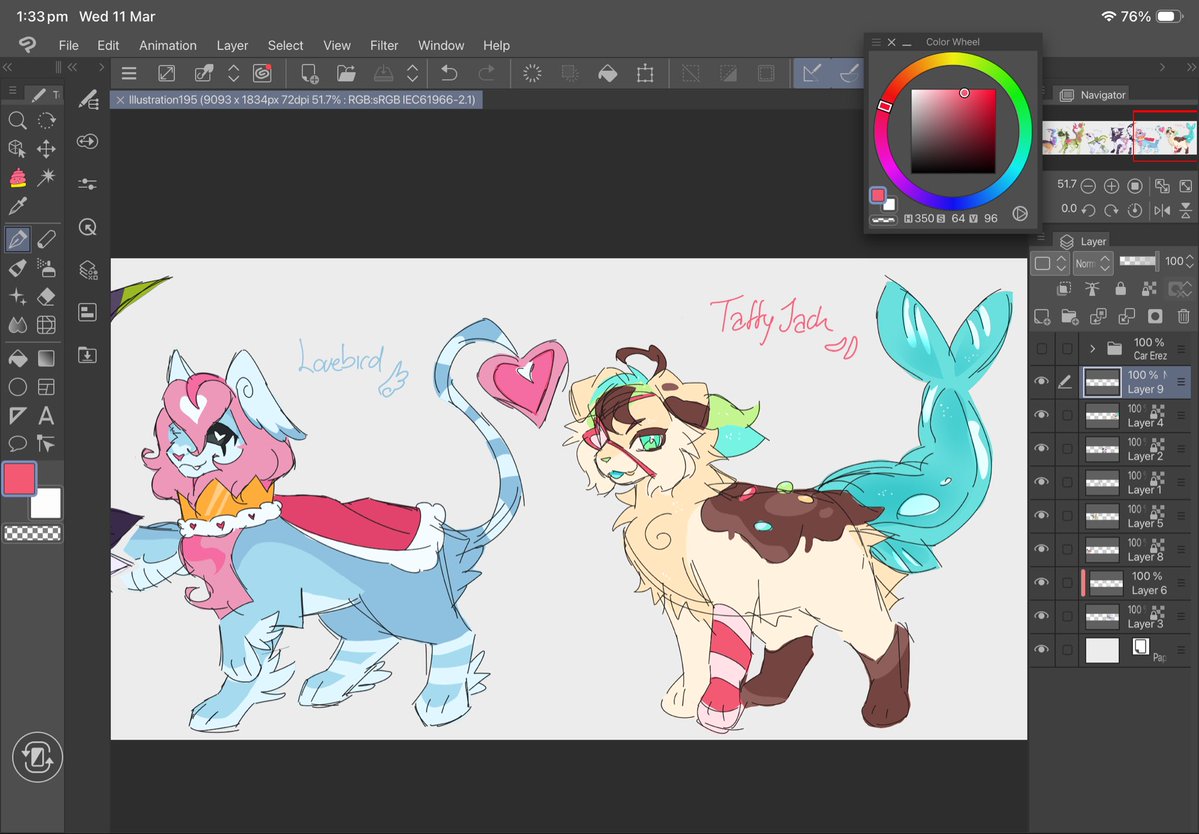Open the Filter menu
The width and height of the screenshot is (1199, 834).
384,45
